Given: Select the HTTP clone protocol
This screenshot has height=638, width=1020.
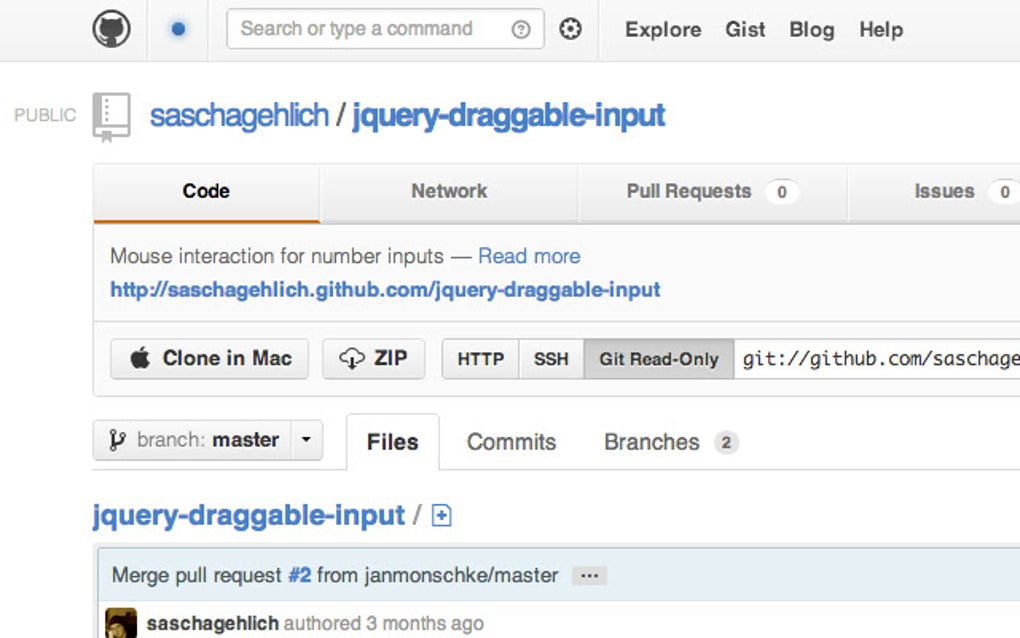Looking at the screenshot, I should point(481,359).
